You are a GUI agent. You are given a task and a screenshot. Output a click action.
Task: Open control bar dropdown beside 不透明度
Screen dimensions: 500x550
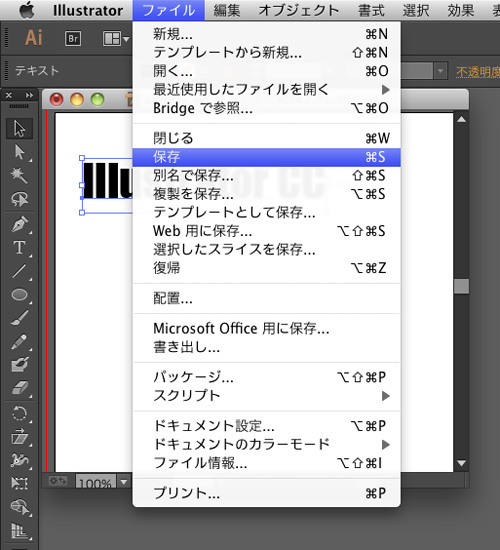pos(440,72)
